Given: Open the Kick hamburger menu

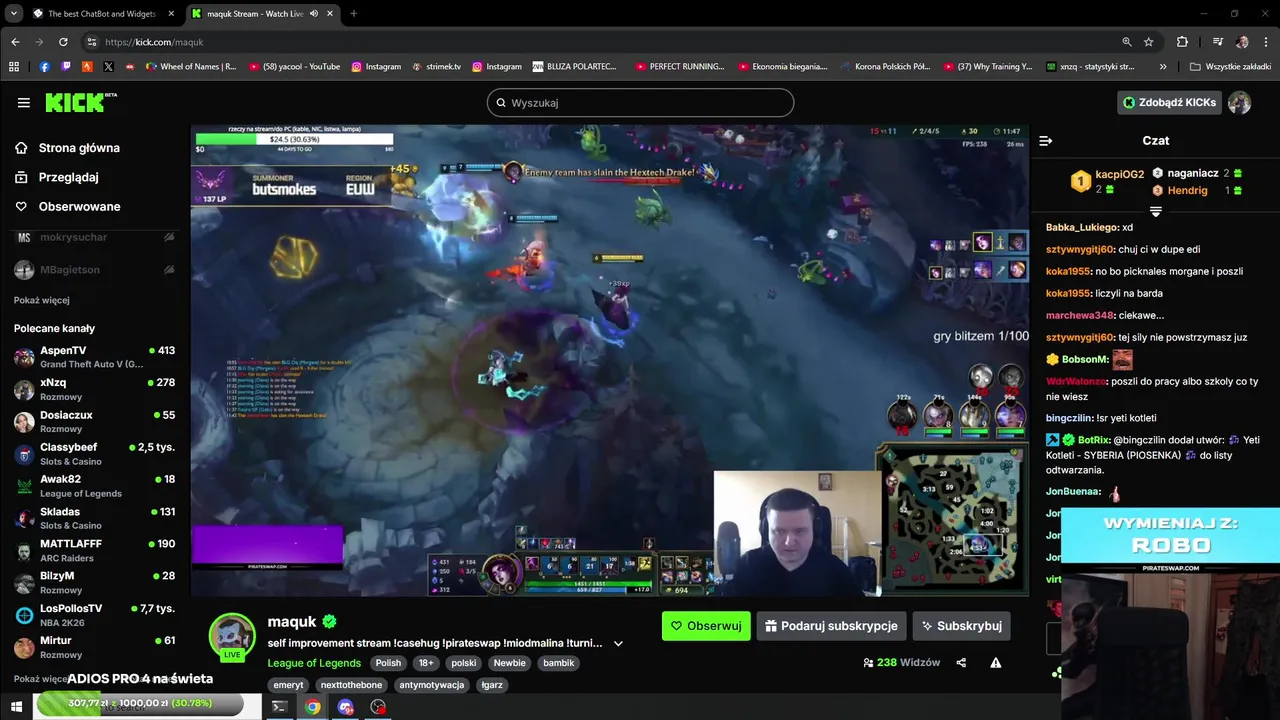Looking at the screenshot, I should (x=23, y=103).
